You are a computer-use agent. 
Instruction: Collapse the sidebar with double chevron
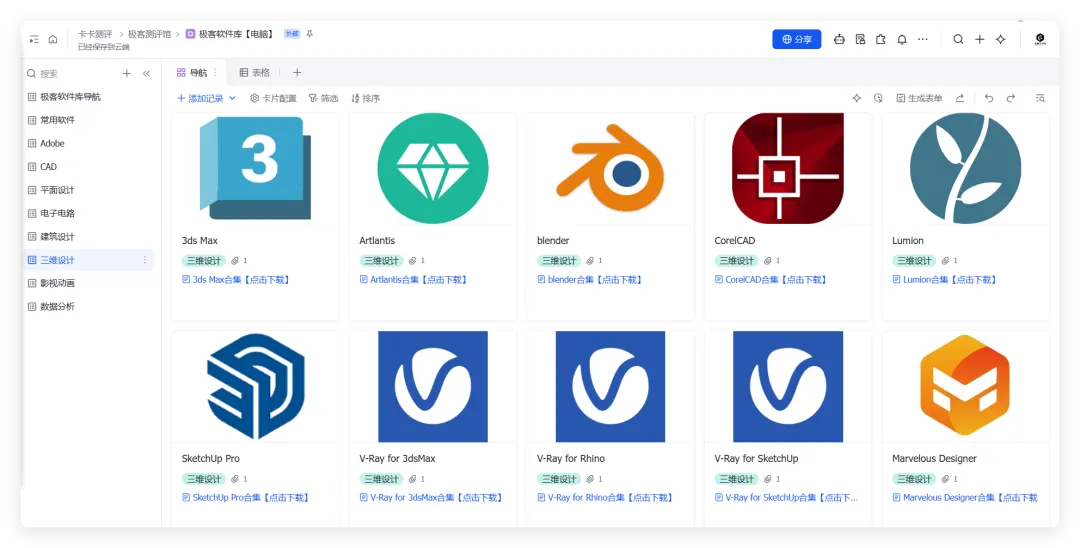pos(146,74)
